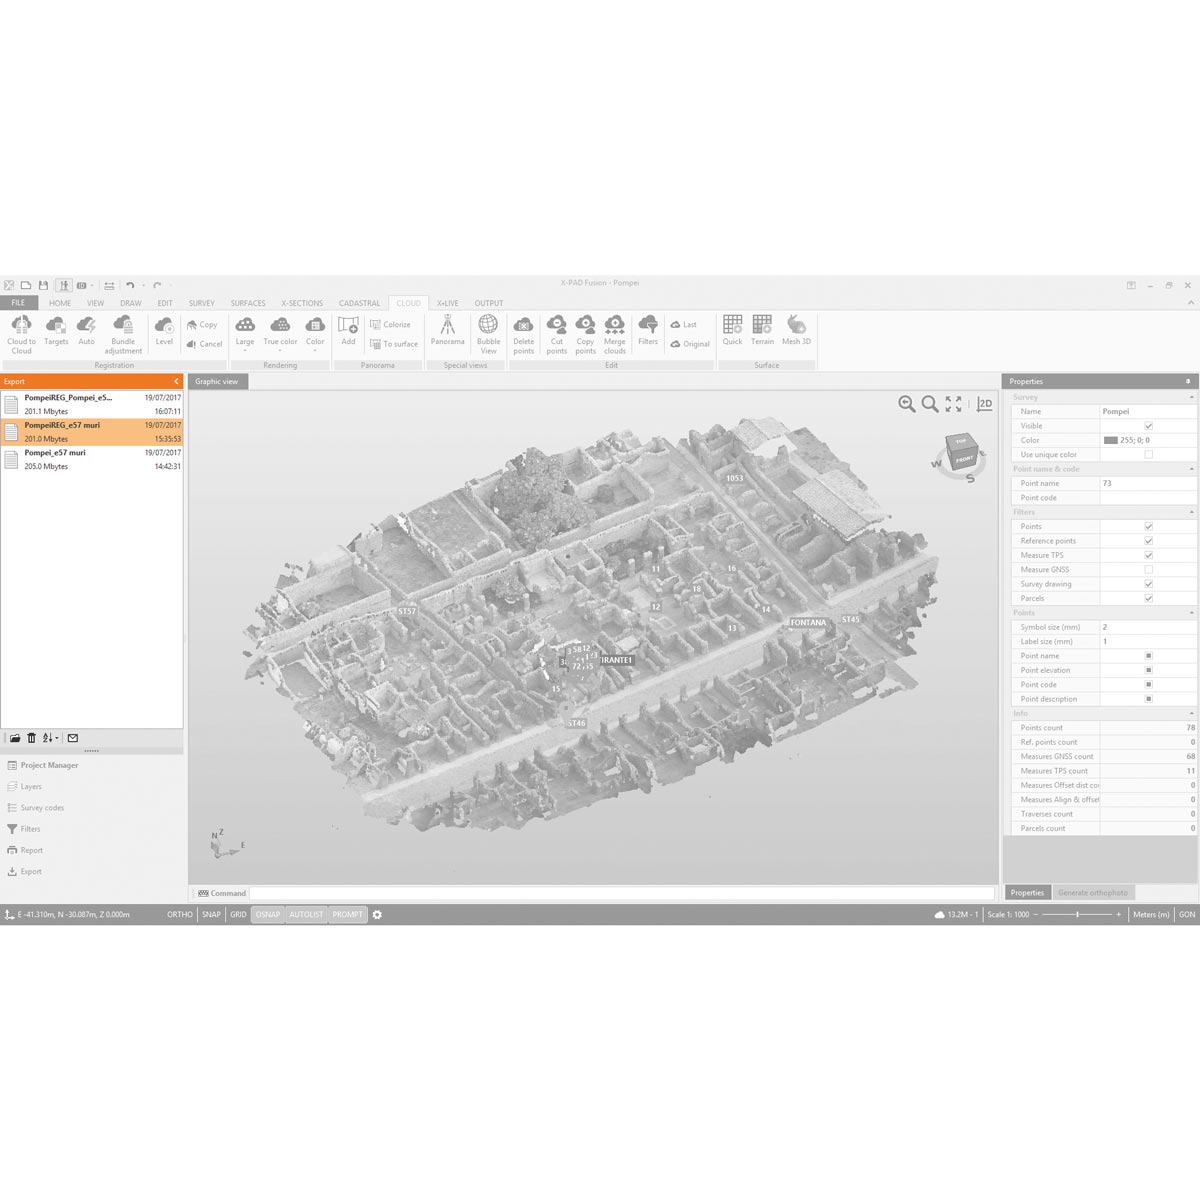Click the Terrain surface icon
The height and width of the screenshot is (1200, 1200).
762,326
